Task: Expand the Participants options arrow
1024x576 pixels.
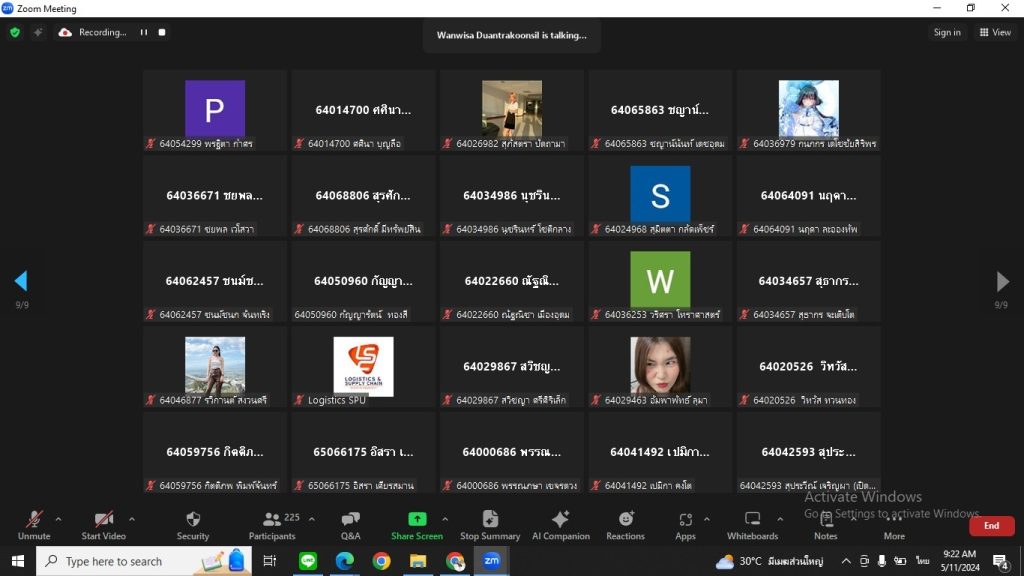Action: click(312, 519)
